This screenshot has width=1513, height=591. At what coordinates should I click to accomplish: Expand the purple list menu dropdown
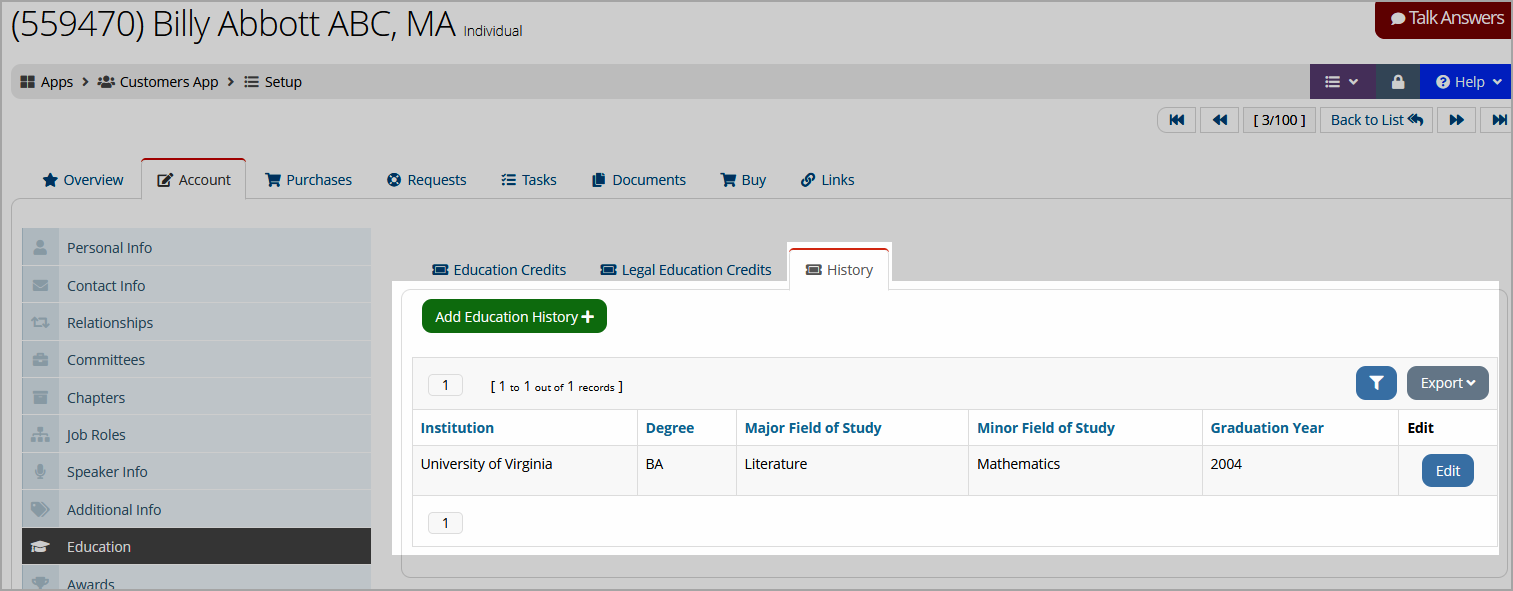[1342, 82]
